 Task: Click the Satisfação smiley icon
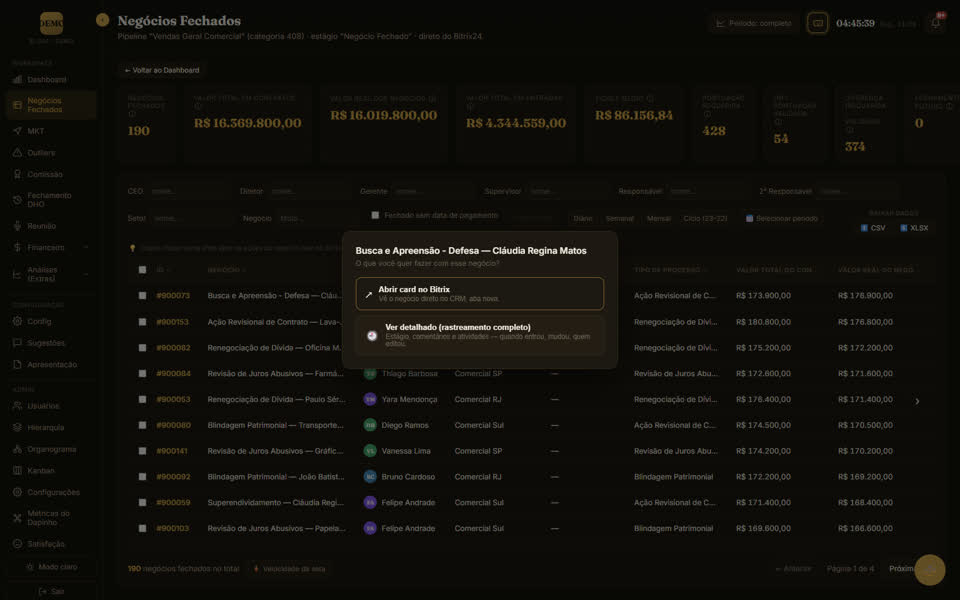tap(17, 544)
